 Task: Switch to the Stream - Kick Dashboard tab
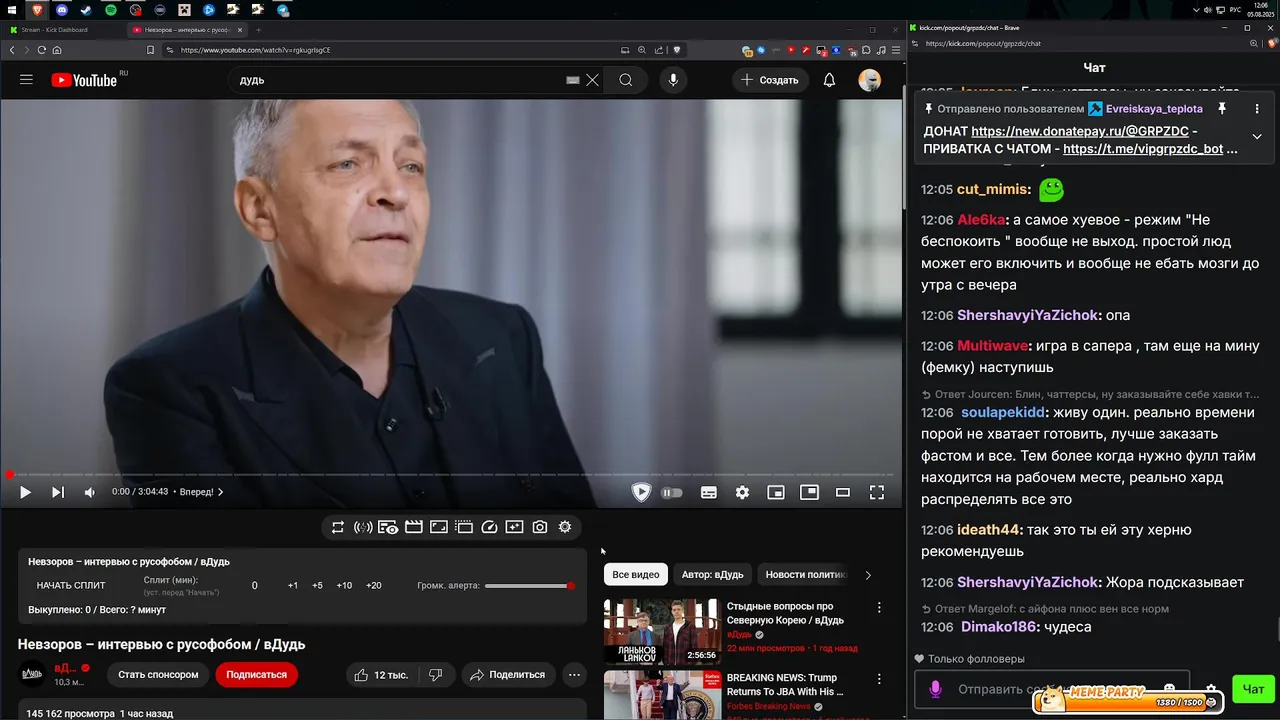click(x=63, y=30)
